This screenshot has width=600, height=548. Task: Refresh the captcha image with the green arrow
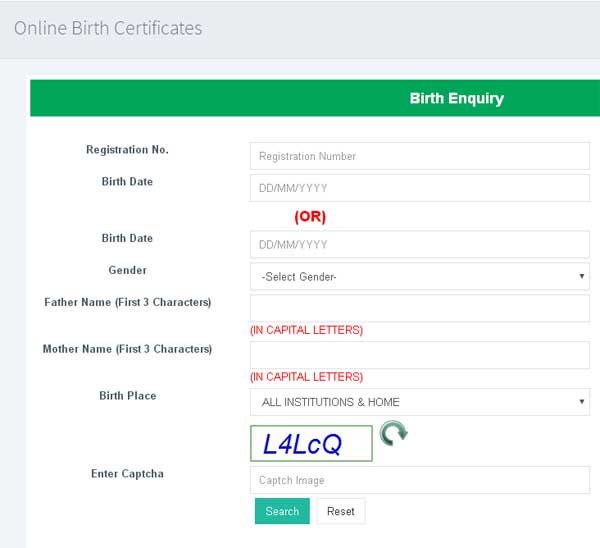393,433
